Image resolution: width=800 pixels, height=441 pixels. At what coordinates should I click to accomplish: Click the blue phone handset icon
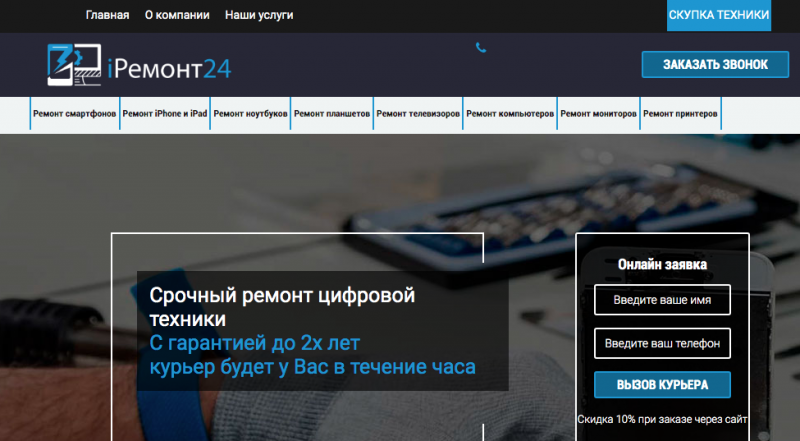coord(481,48)
